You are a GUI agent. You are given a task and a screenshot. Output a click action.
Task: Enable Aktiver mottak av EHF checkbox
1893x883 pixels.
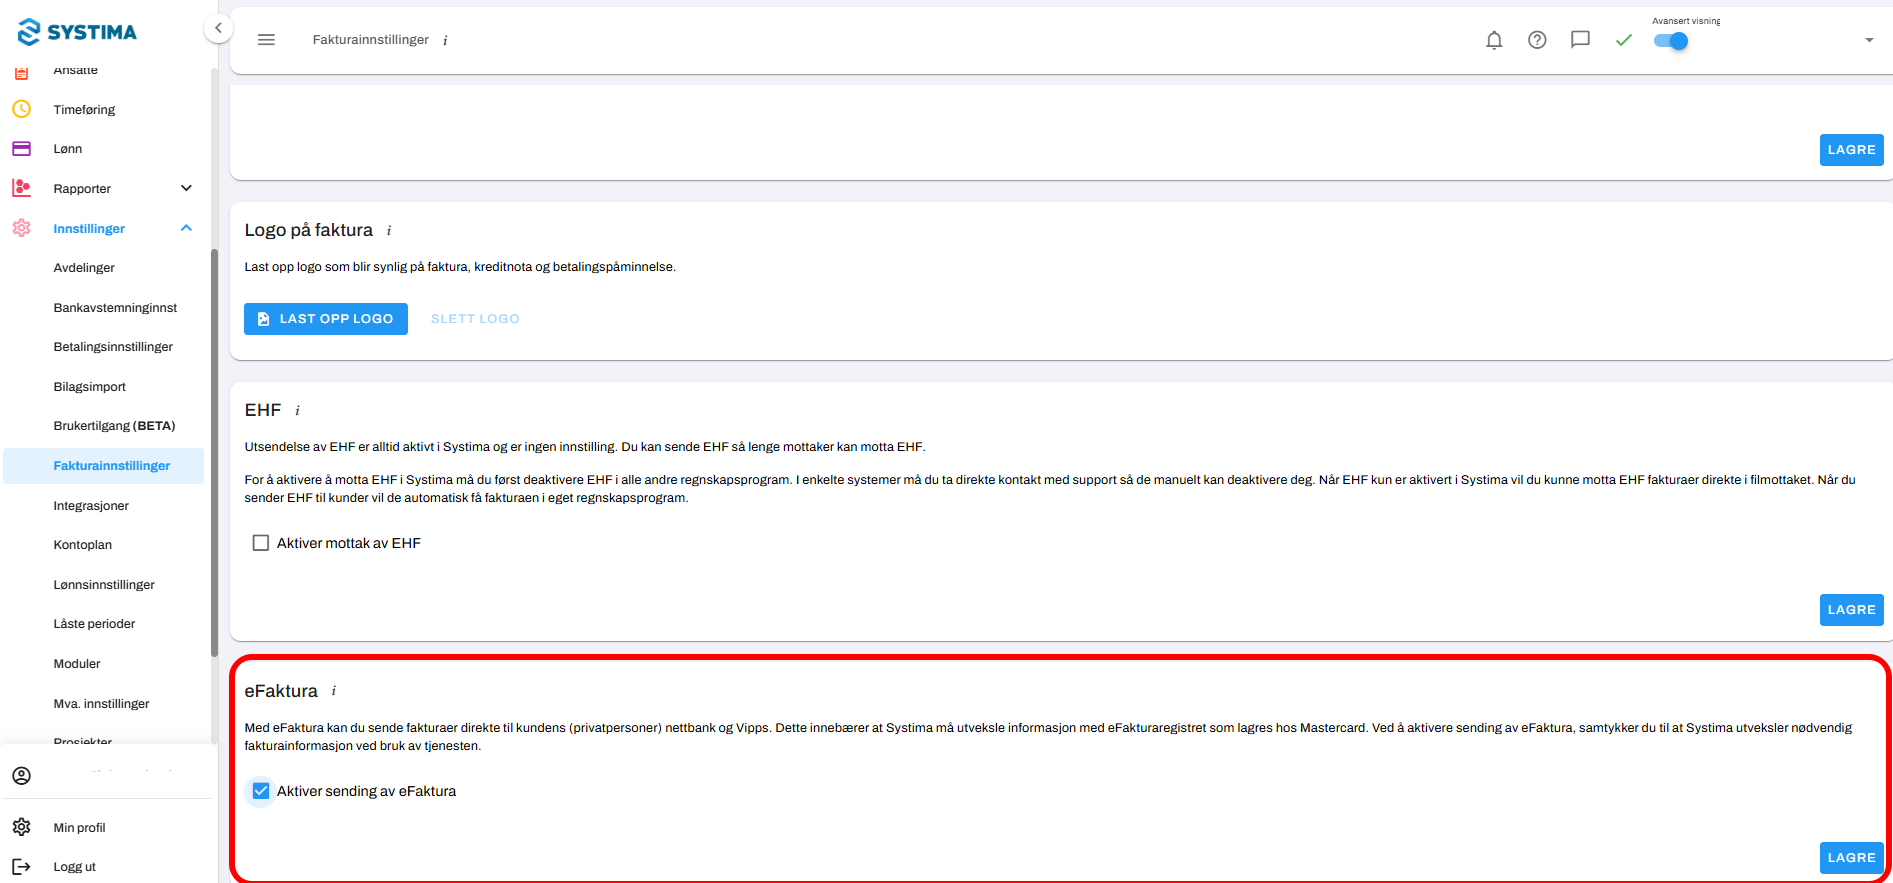pyautogui.click(x=261, y=543)
